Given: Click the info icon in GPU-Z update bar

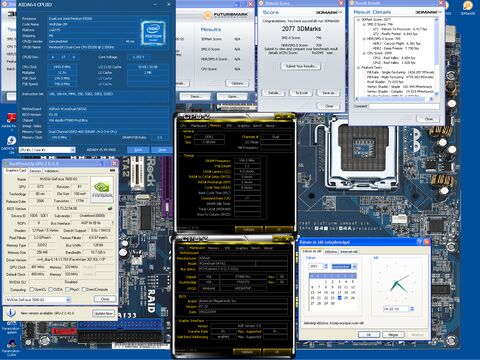Looking at the screenshot, I should [x=11, y=313].
